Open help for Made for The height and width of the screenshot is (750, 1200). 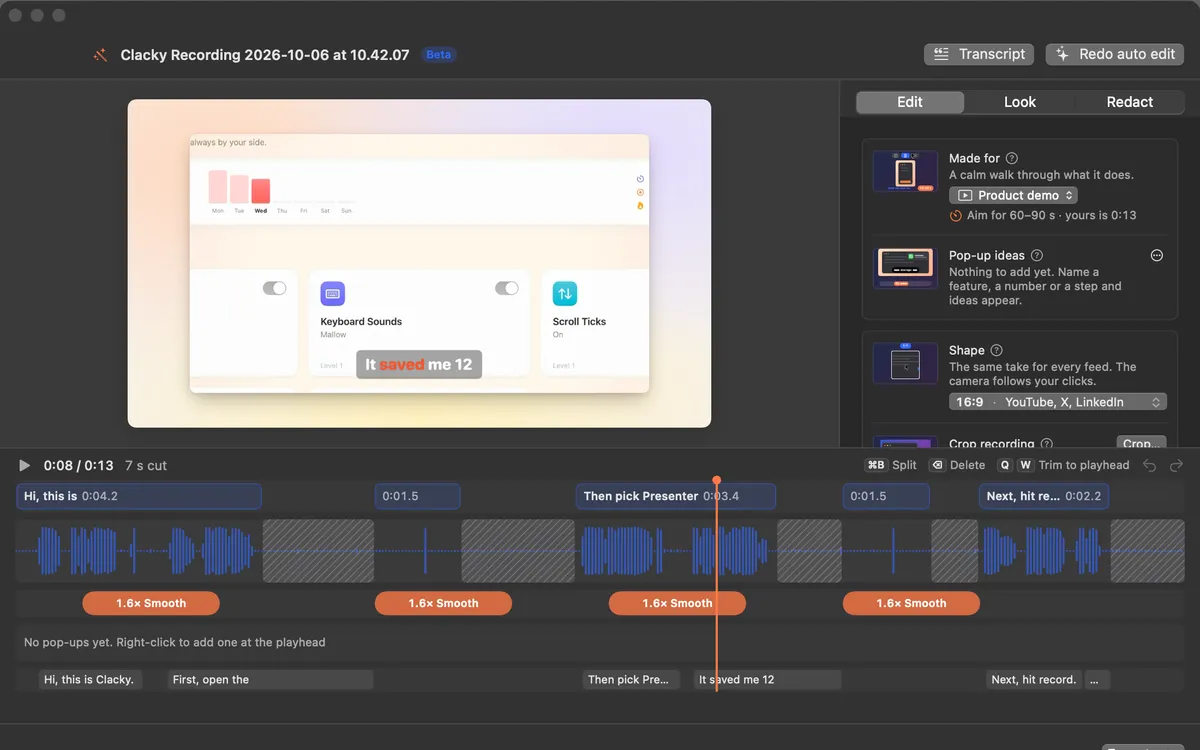pos(1012,158)
